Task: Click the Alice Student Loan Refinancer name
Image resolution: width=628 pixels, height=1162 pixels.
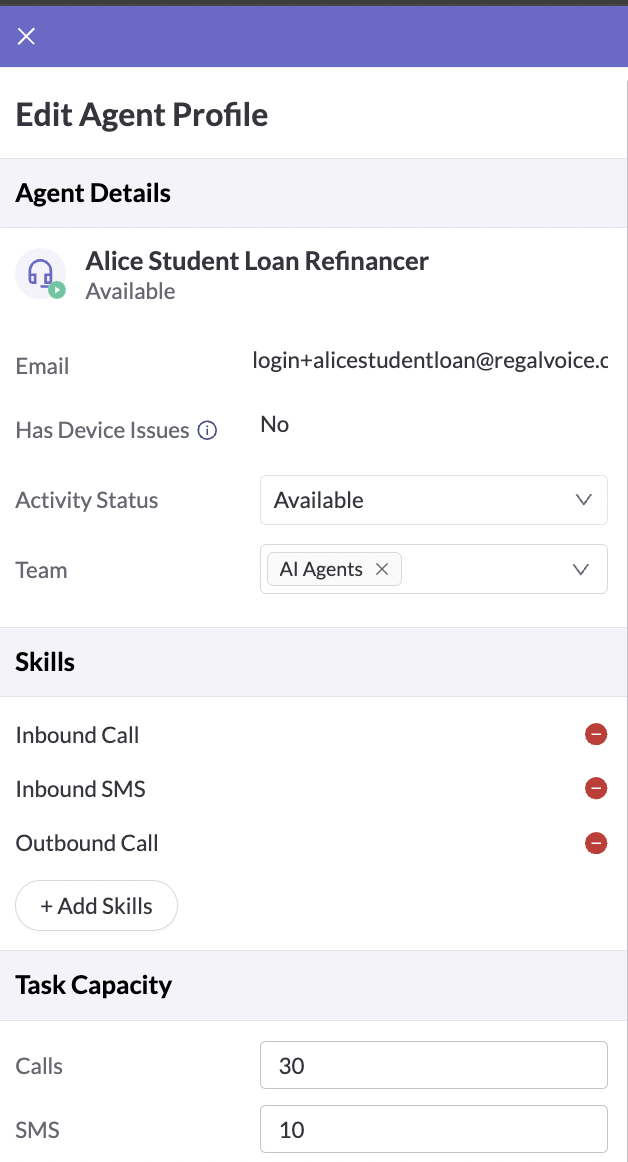Action: click(x=257, y=261)
